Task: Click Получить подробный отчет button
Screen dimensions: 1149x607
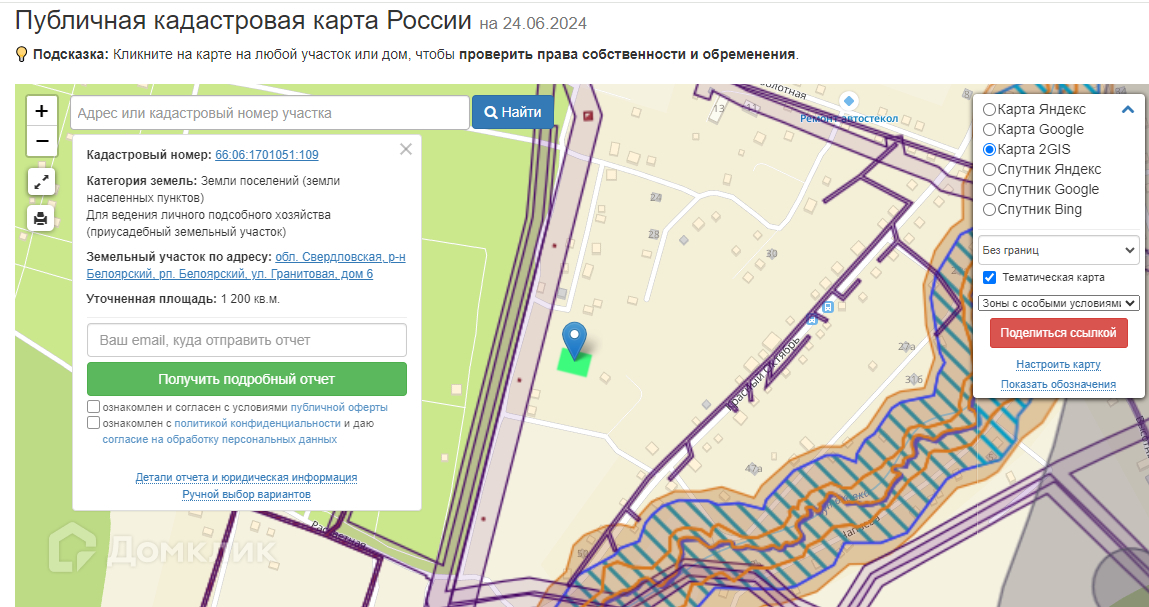Action: click(x=247, y=379)
